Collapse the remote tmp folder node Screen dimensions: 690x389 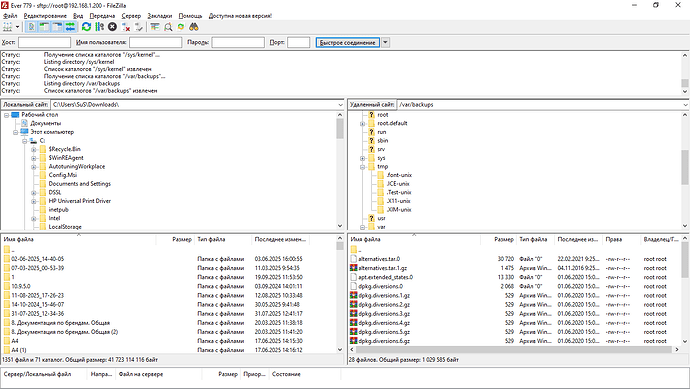[x=362, y=167]
